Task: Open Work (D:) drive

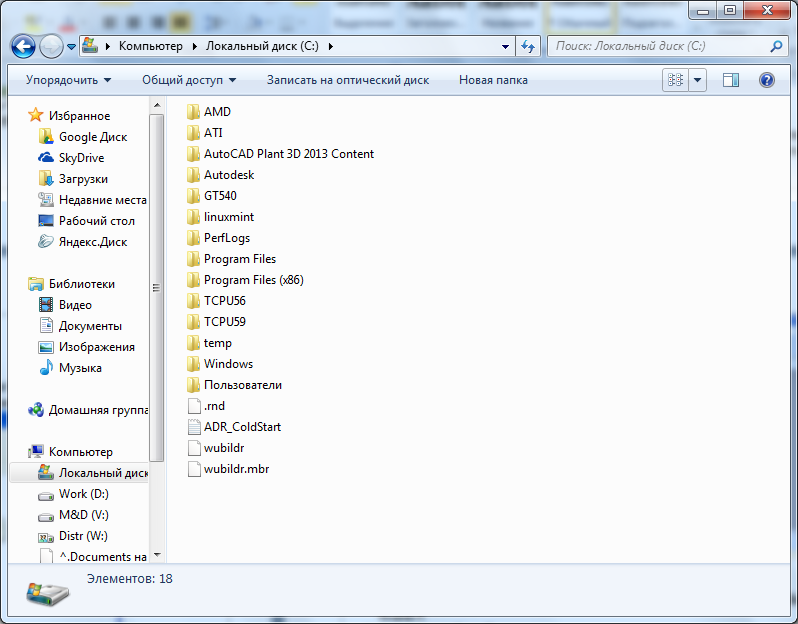Action: click(74, 494)
